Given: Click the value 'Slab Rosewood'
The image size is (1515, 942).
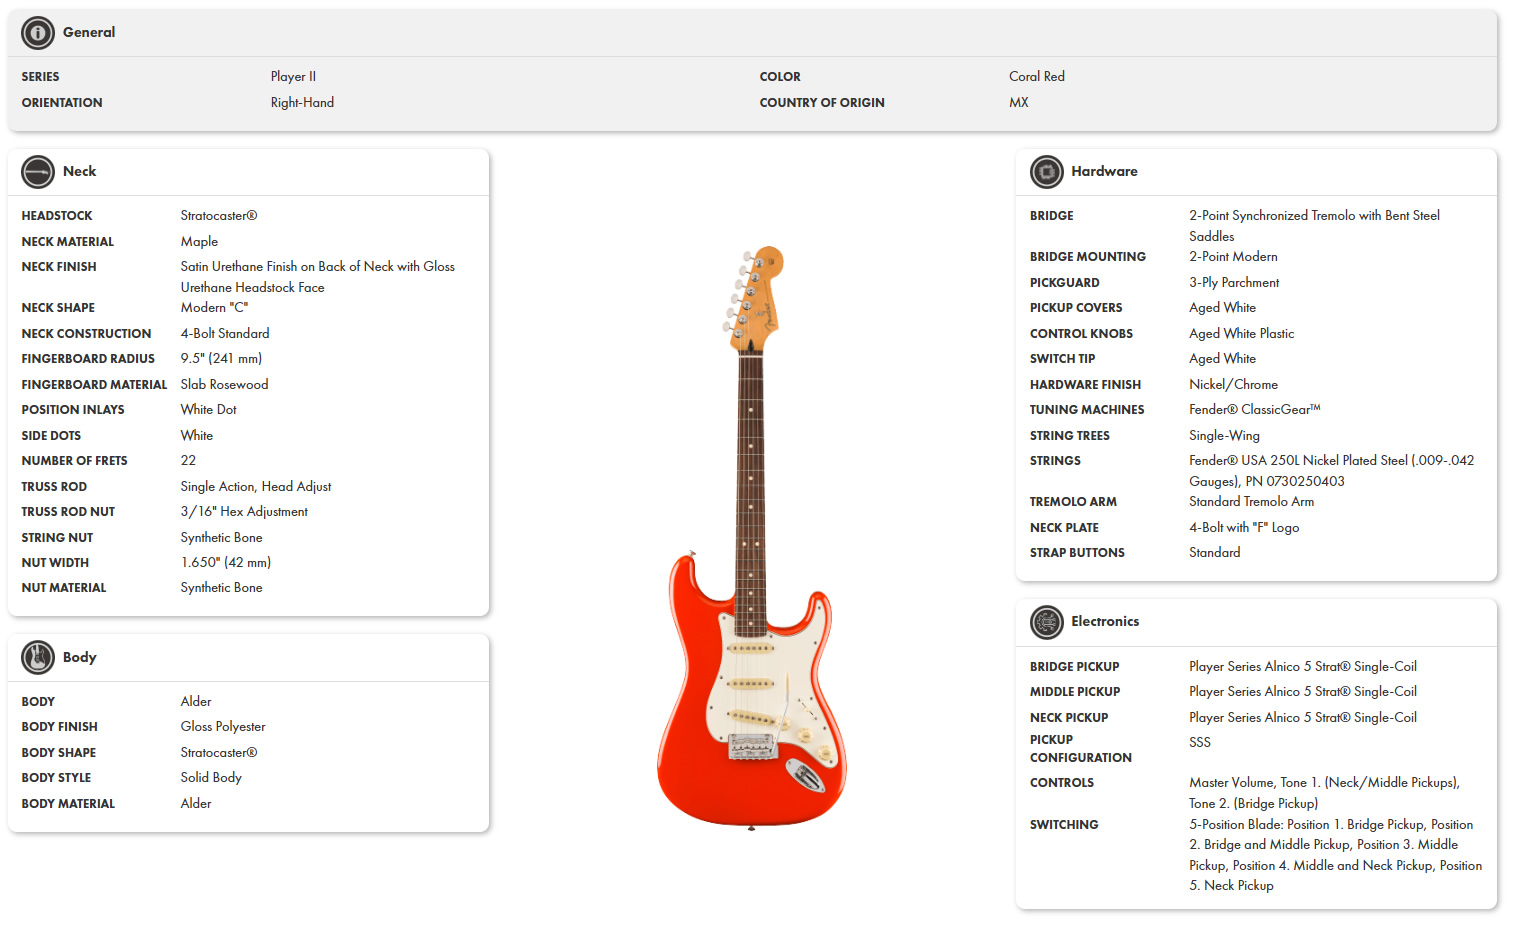Looking at the screenshot, I should tap(224, 384).
